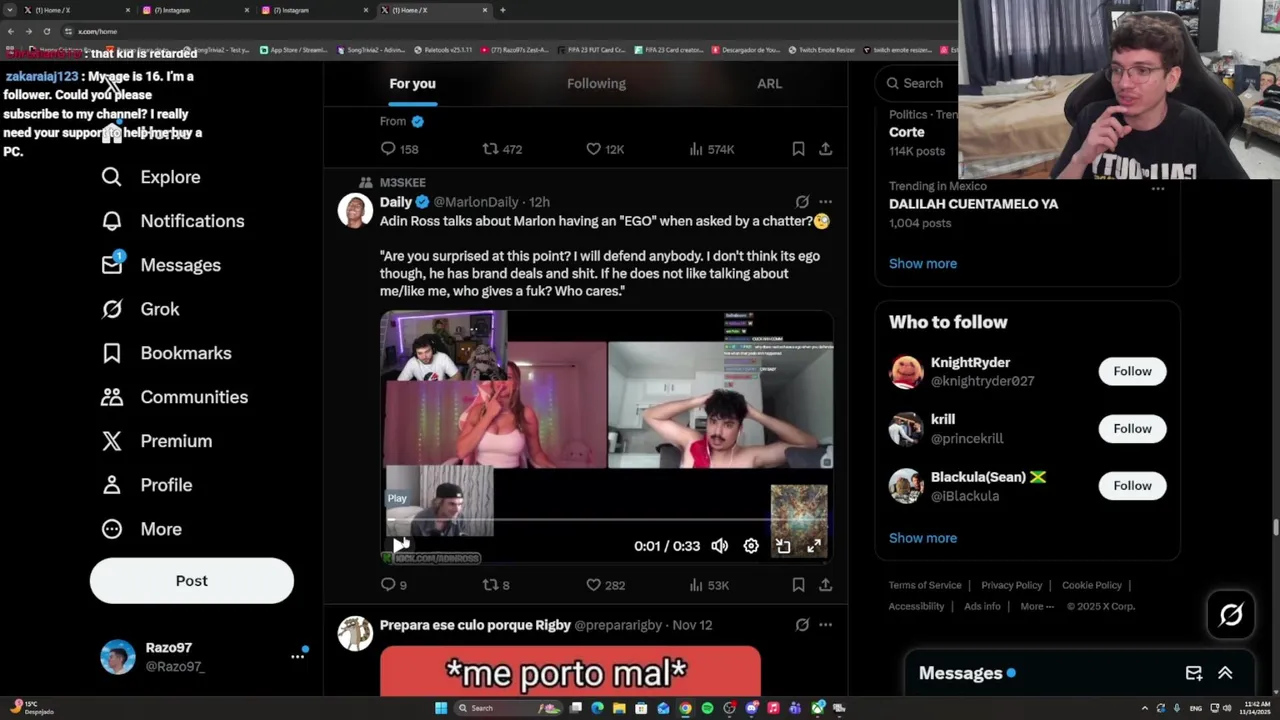This screenshot has width=1280, height=720.
Task: Expand footer More links
Action: pyautogui.click(x=1036, y=606)
